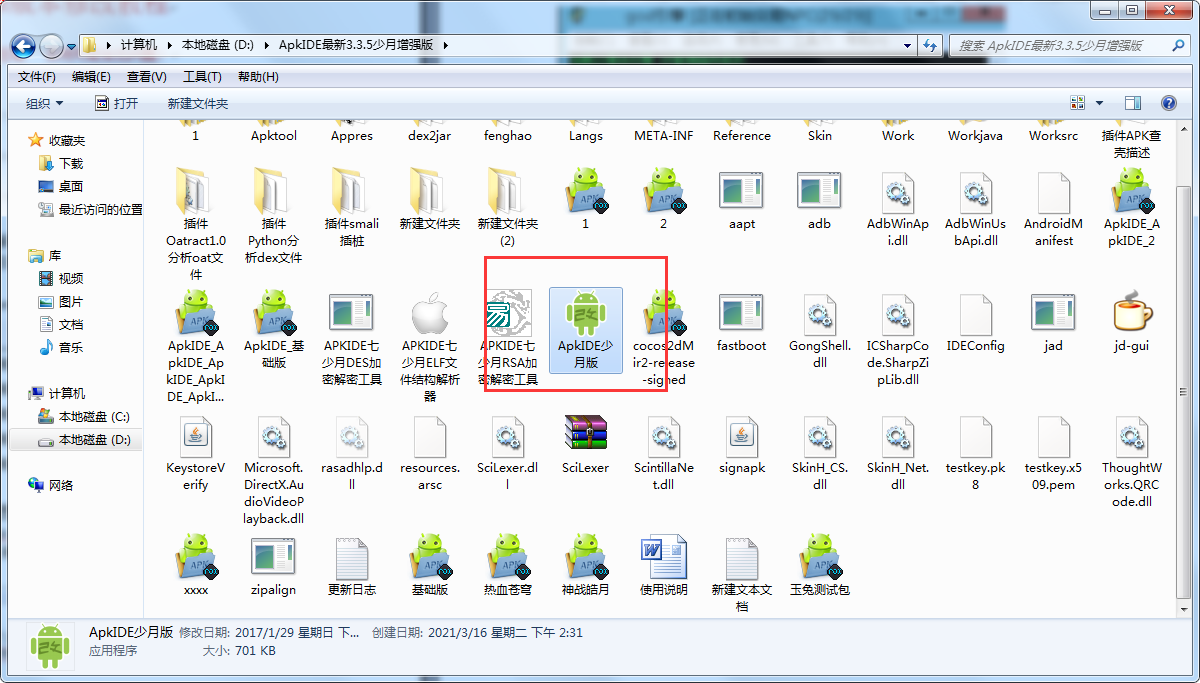
Task: Select the 热血苍穹 apk icon
Action: (x=508, y=558)
